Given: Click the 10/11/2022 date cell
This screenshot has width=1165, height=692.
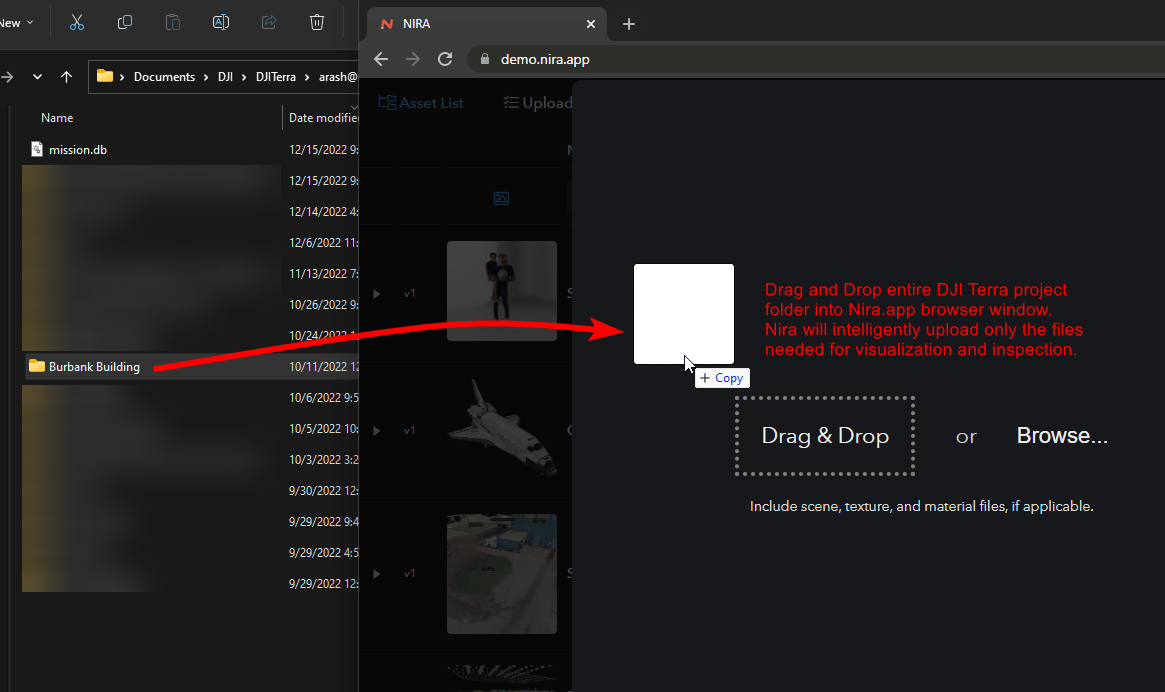Looking at the screenshot, I should coord(323,366).
